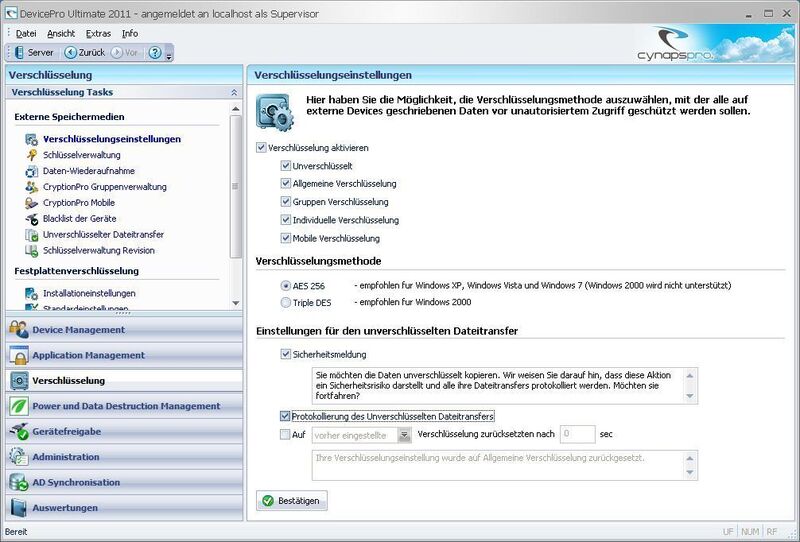The image size is (800, 542).
Task: Open the Auswertungen section
Action: pos(124,508)
